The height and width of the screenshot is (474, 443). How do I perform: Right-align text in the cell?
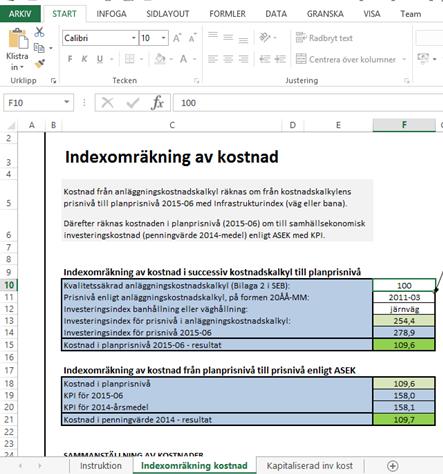point(243,59)
